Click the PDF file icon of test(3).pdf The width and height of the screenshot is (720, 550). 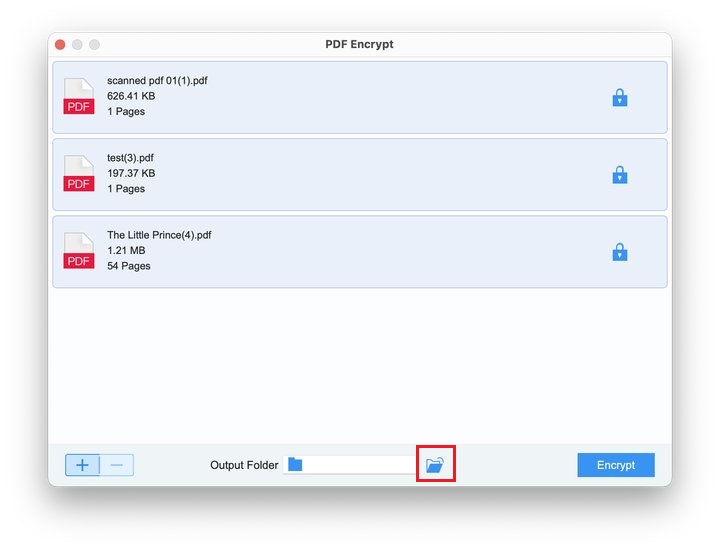[79, 173]
